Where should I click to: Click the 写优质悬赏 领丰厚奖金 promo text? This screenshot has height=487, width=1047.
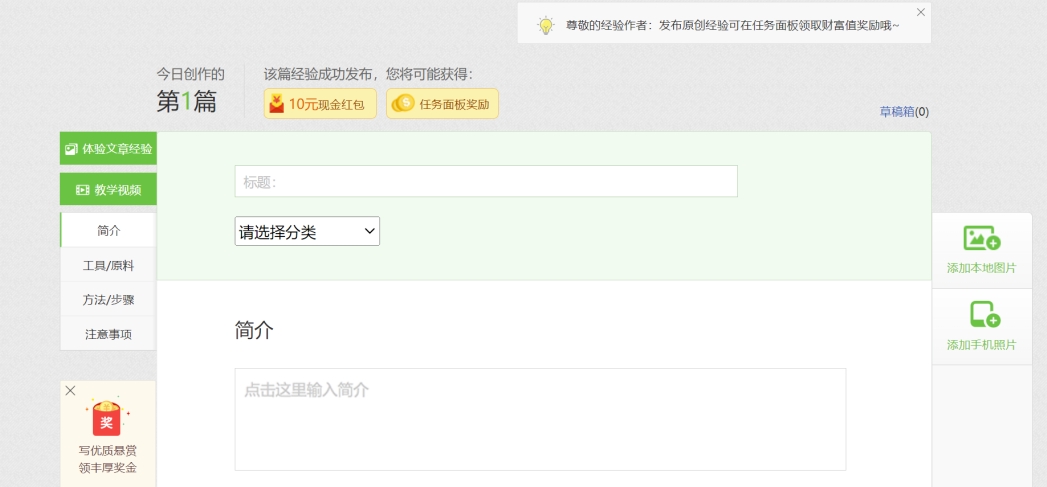pos(108,459)
